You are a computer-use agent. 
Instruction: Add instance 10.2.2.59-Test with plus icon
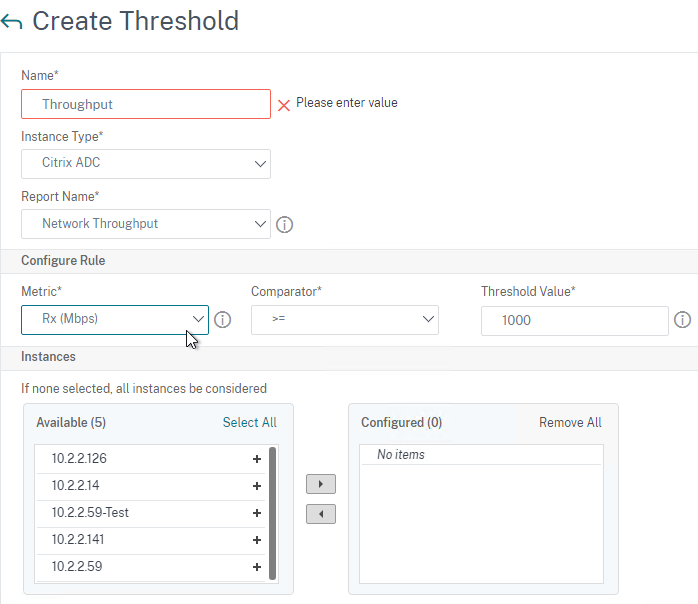tap(257, 513)
